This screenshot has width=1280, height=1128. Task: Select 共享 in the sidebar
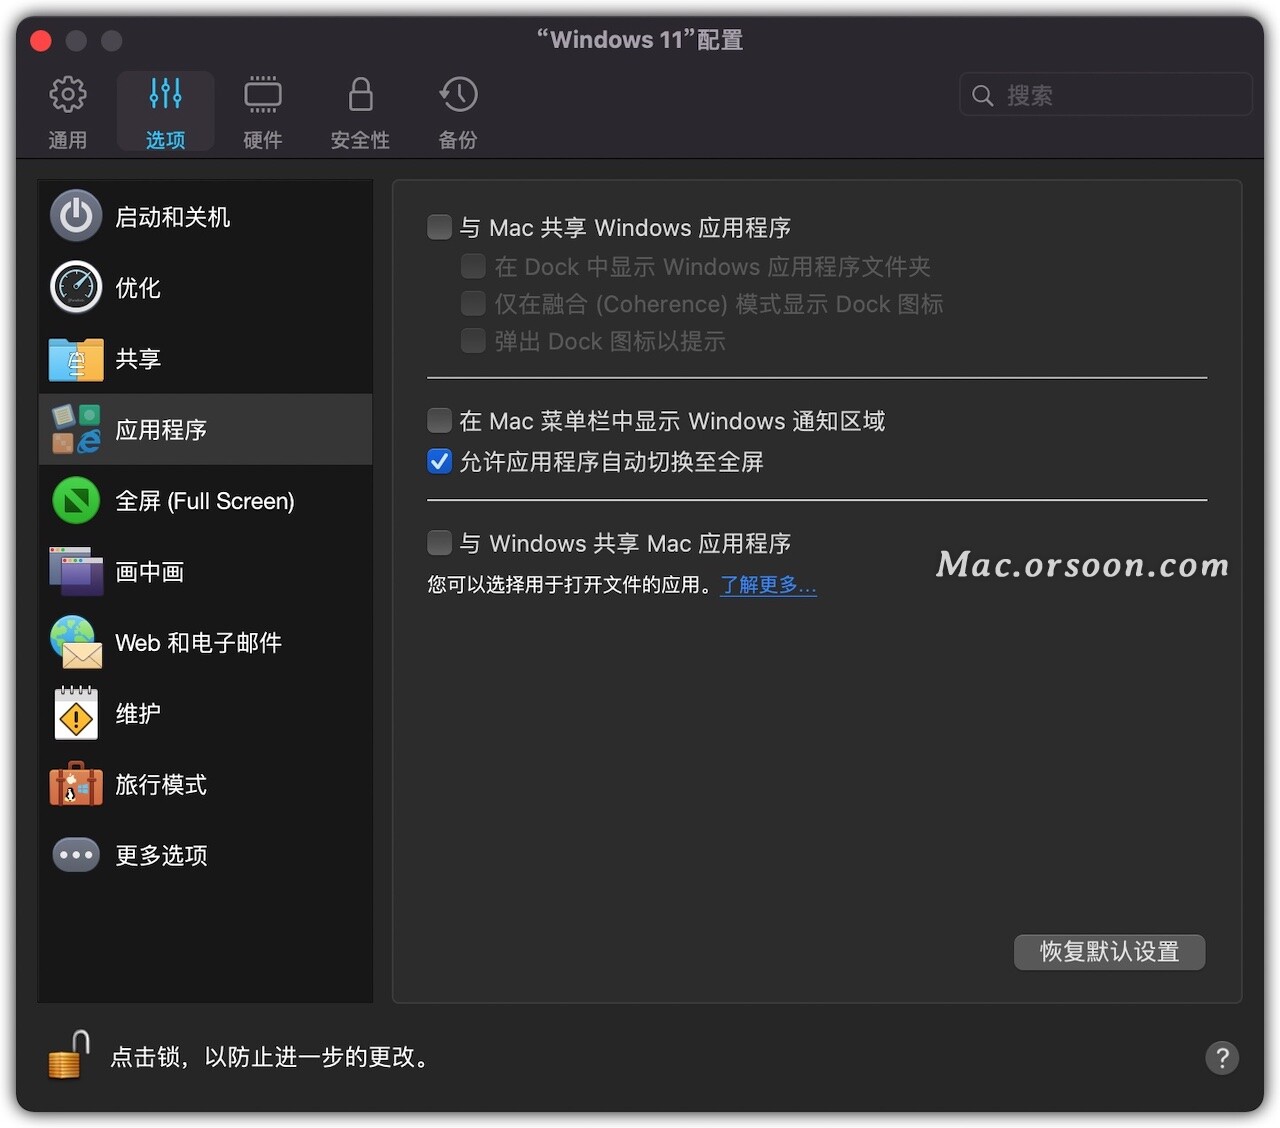pyautogui.click(x=205, y=358)
